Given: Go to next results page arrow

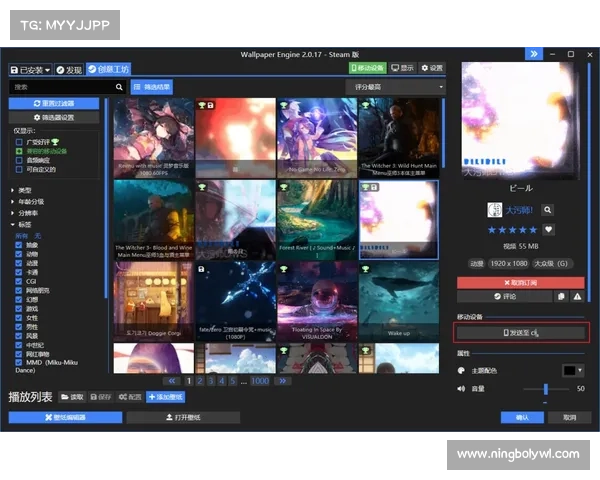Looking at the screenshot, I should point(282,381).
